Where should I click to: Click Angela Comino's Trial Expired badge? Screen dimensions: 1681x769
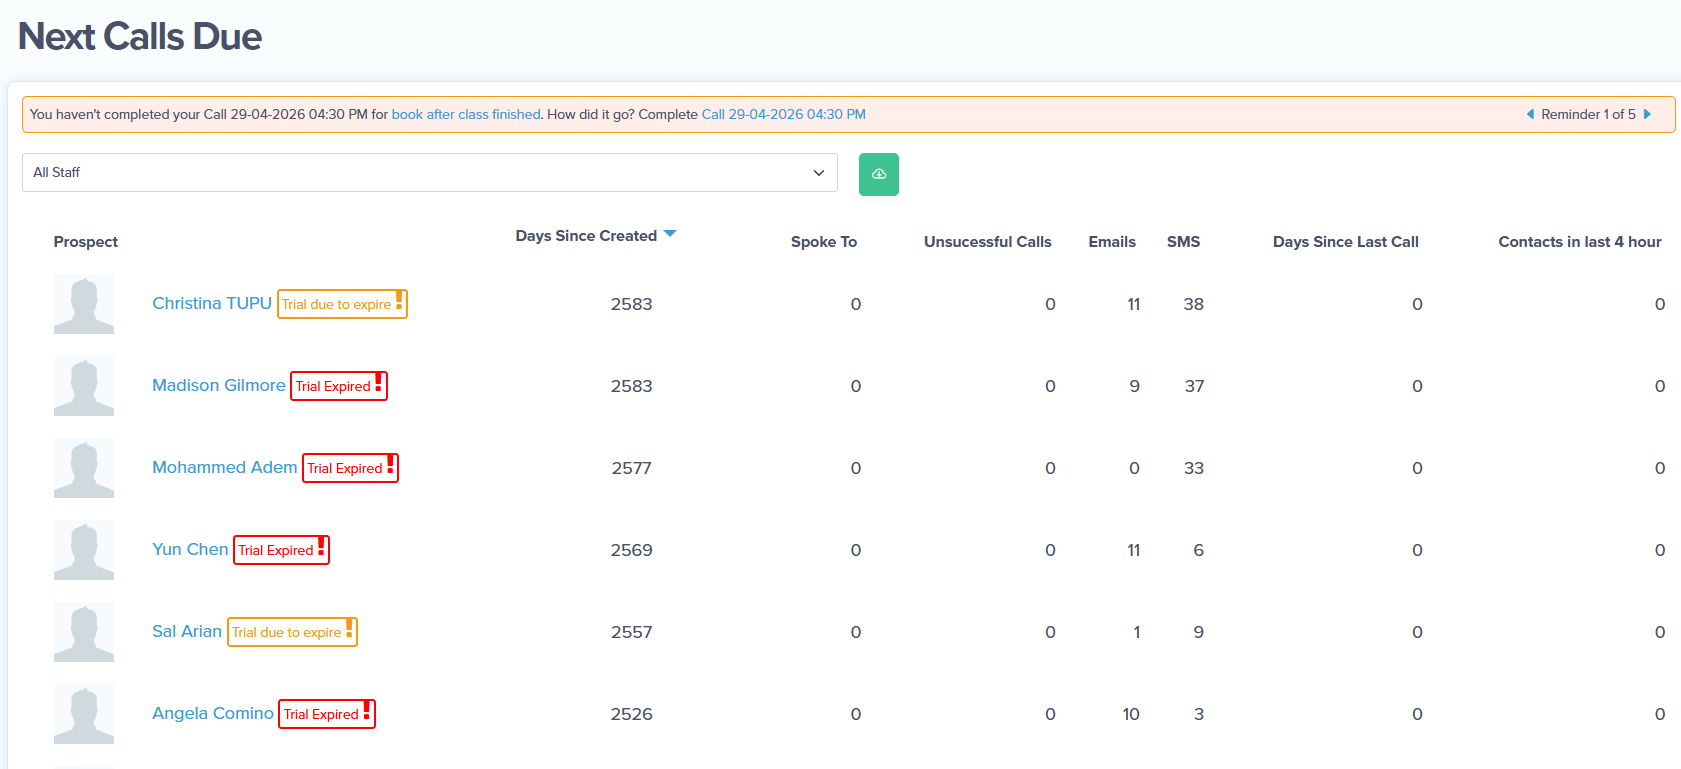coord(327,714)
